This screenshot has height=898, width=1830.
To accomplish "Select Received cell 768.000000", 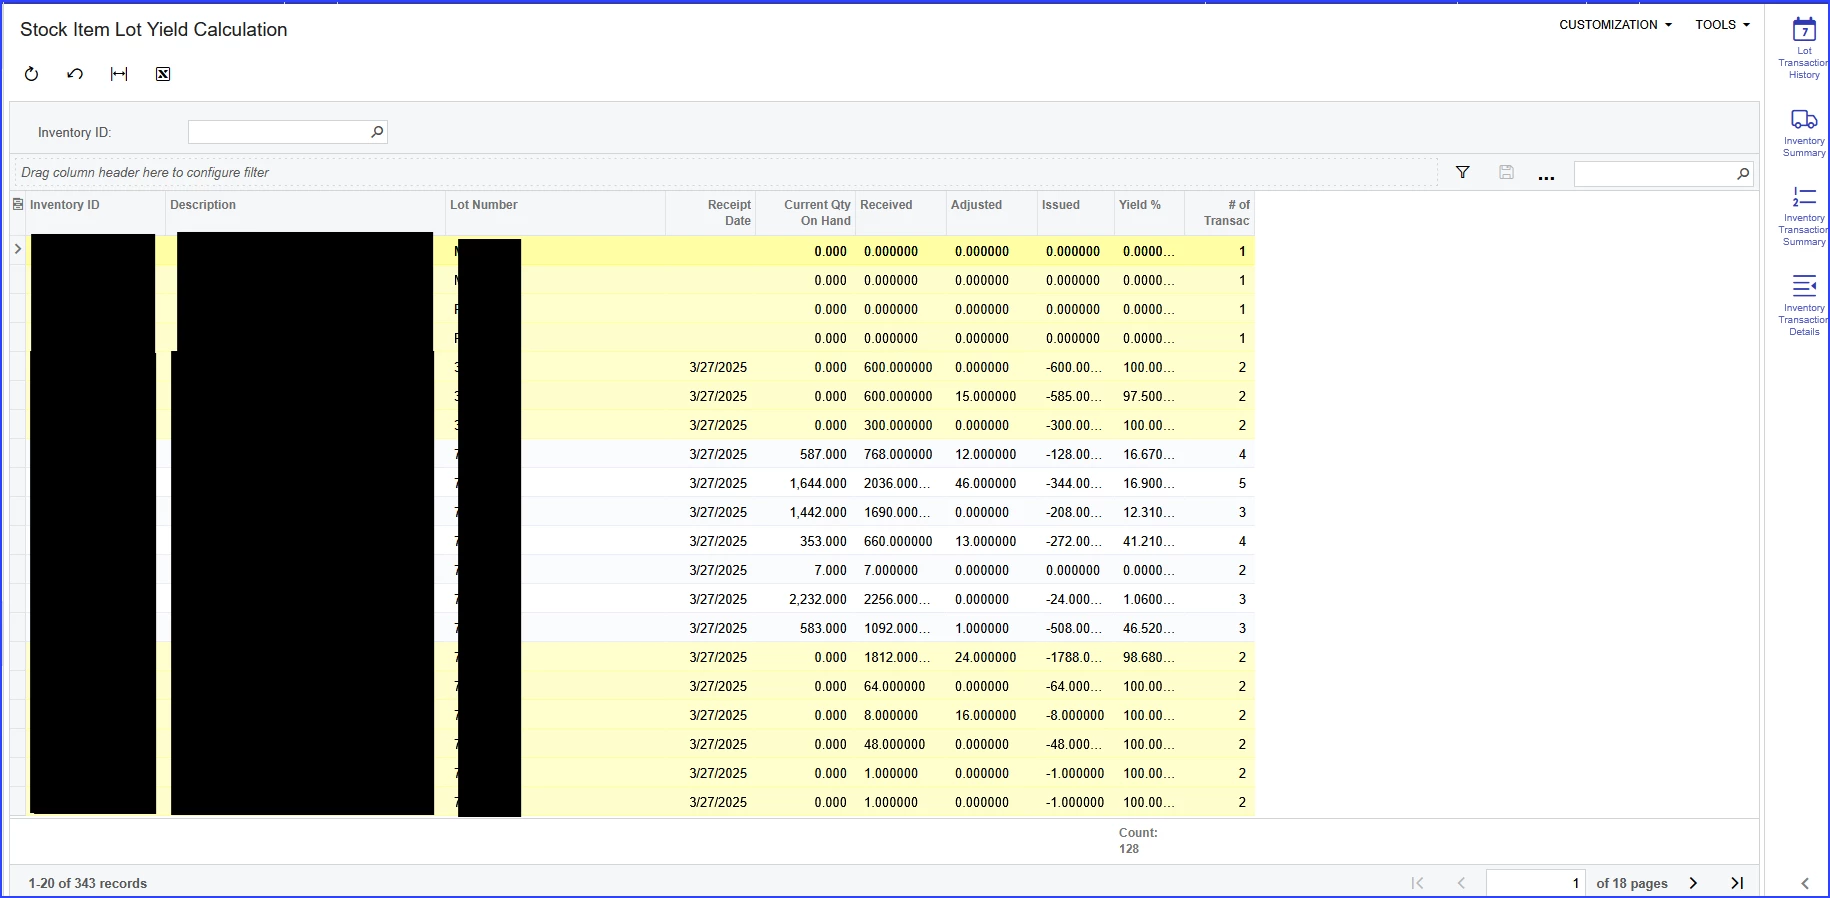I will click(901, 454).
